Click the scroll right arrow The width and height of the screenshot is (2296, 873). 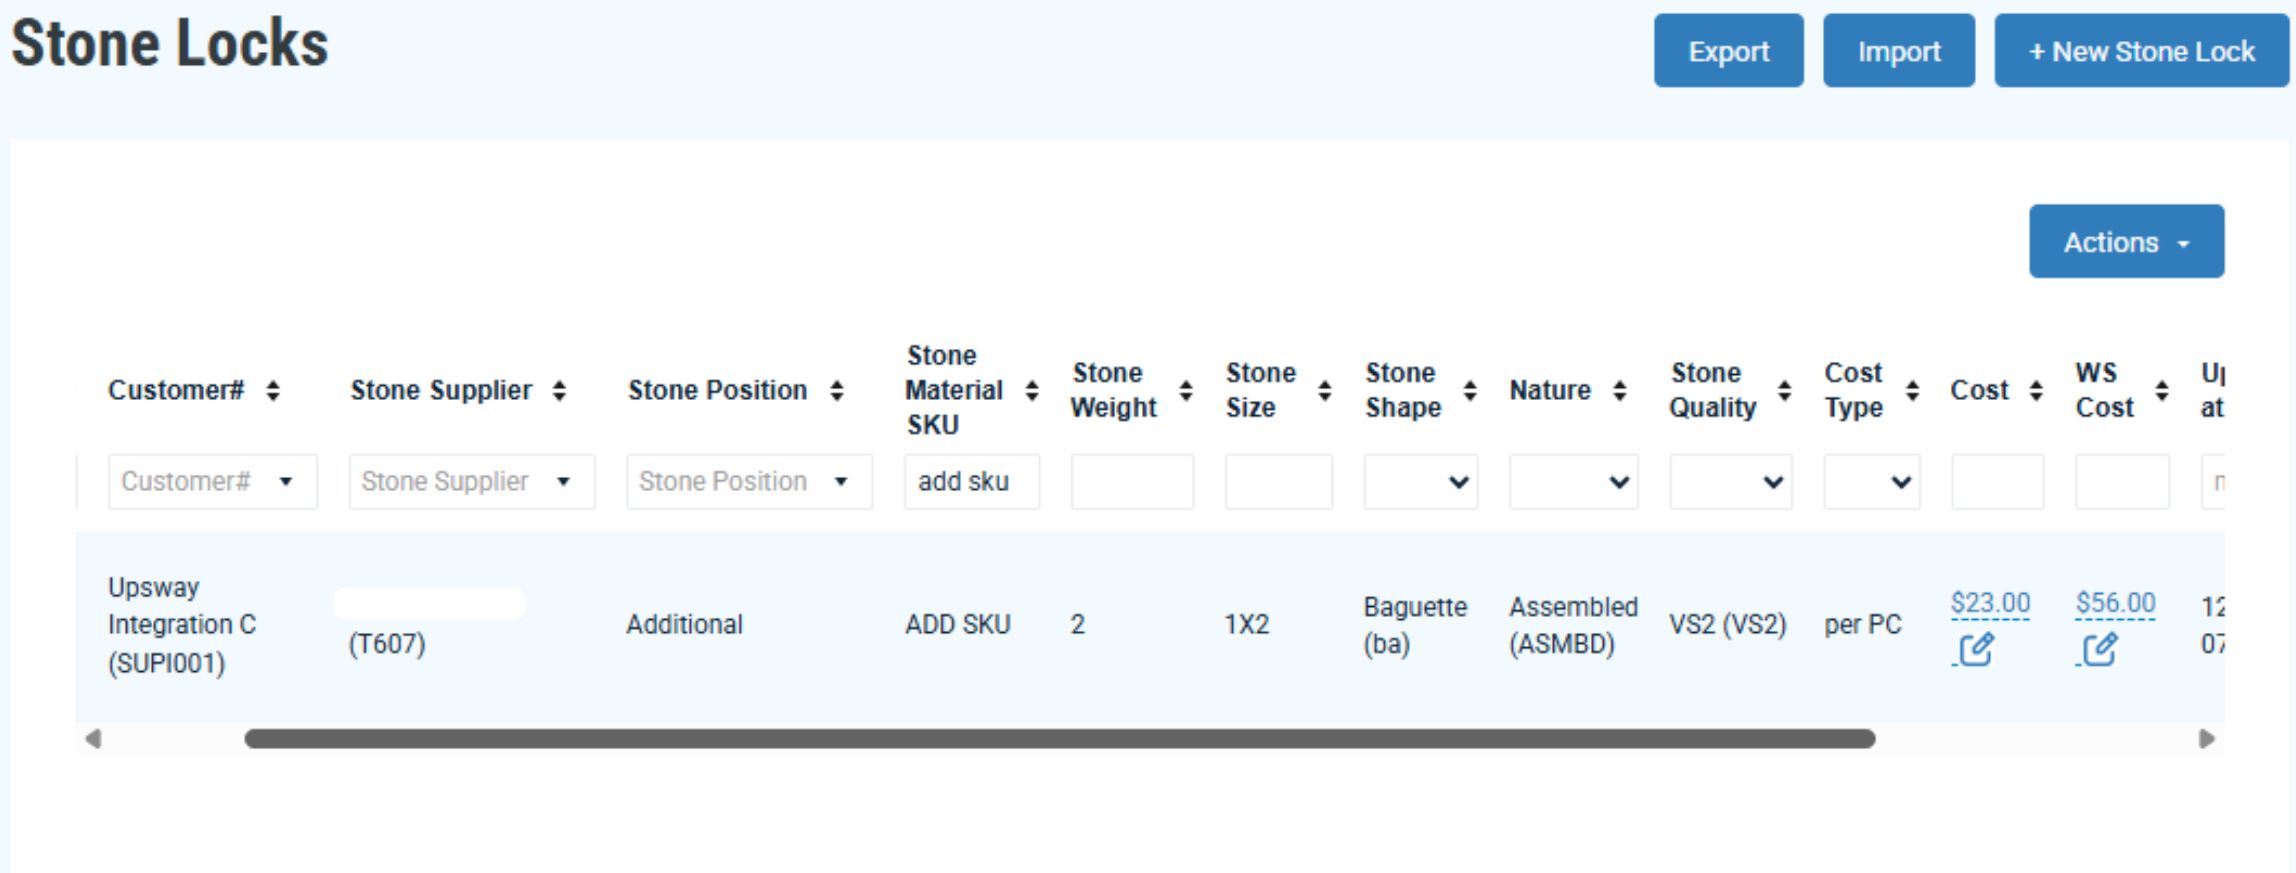coord(2206,739)
